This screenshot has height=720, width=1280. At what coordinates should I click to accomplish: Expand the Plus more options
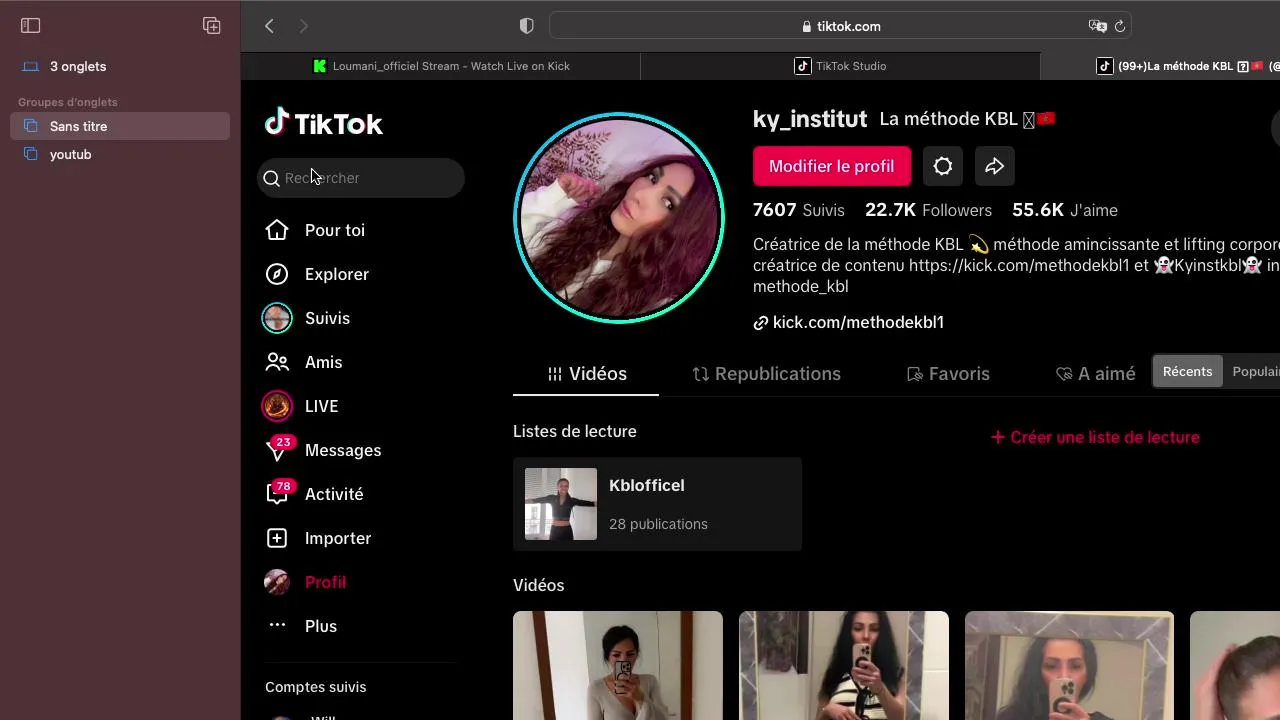pos(302,626)
